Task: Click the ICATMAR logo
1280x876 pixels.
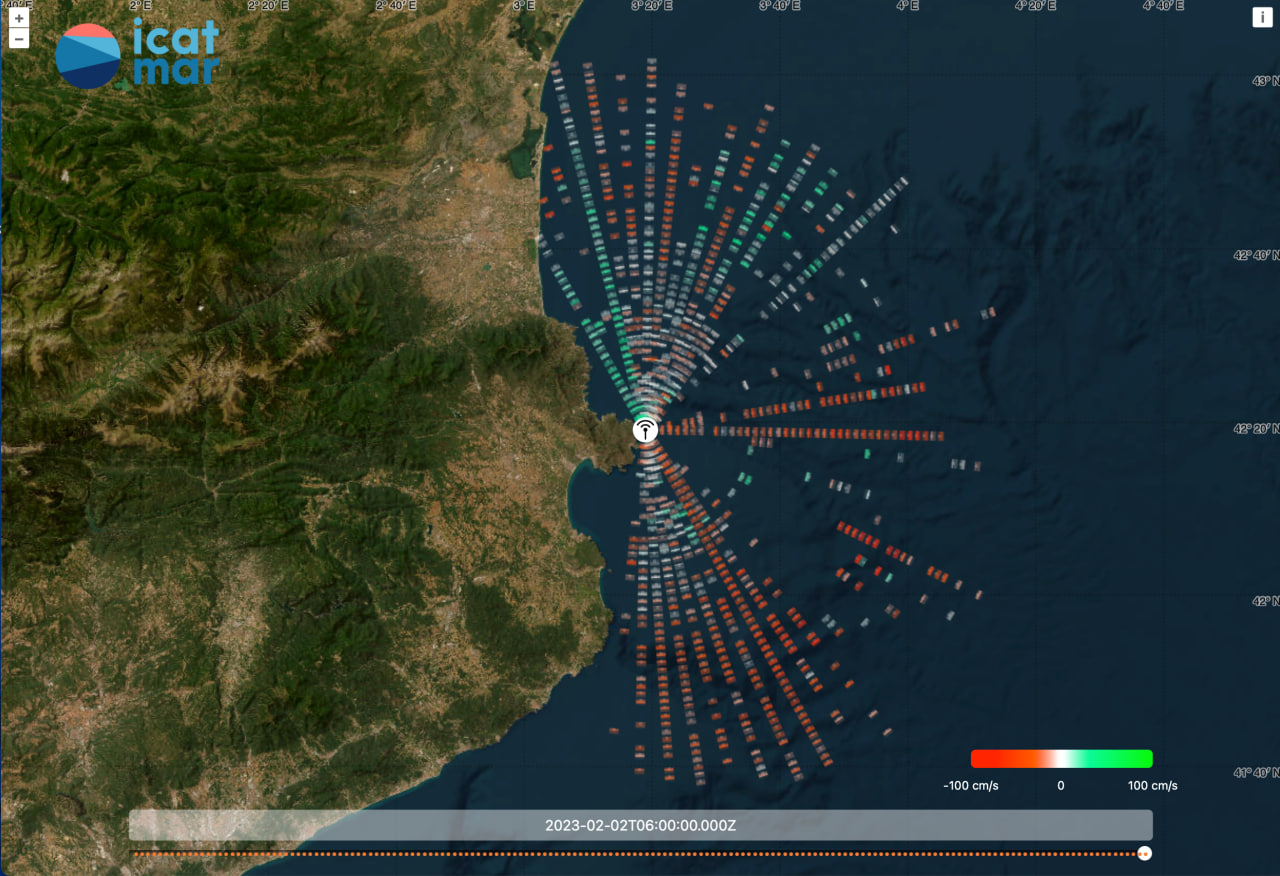Action: (135, 55)
